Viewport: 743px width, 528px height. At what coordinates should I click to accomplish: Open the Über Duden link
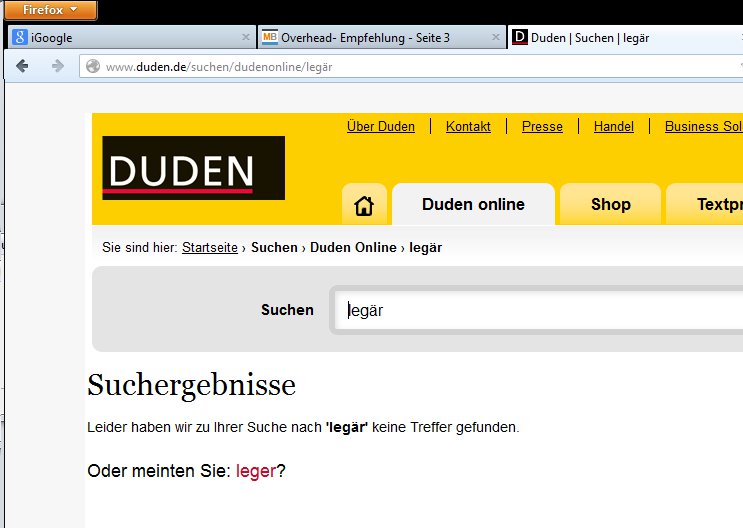point(381,127)
